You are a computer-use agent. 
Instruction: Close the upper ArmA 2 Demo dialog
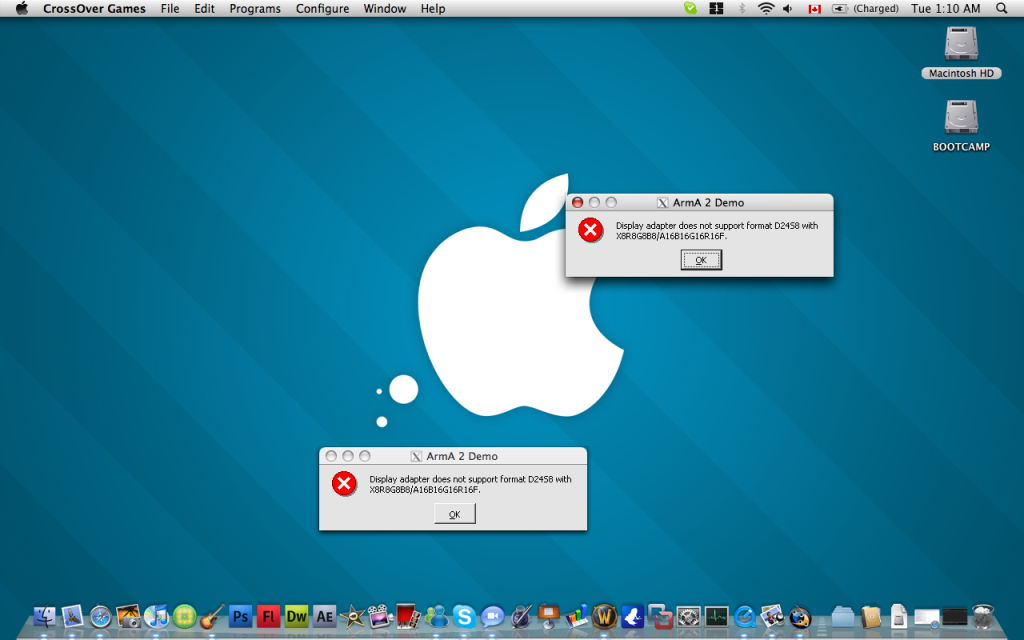pos(577,202)
